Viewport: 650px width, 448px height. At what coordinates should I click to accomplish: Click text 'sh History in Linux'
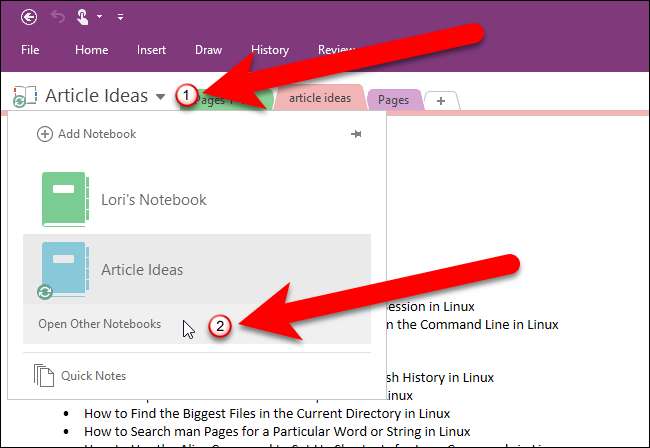tap(440, 378)
